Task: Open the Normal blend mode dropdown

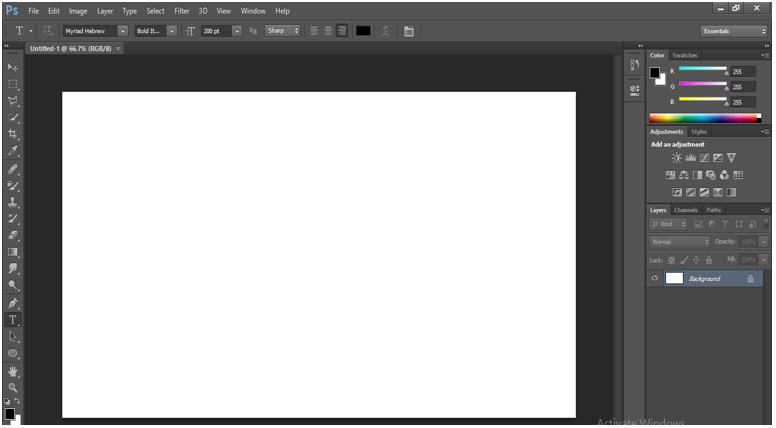Action: [679, 242]
